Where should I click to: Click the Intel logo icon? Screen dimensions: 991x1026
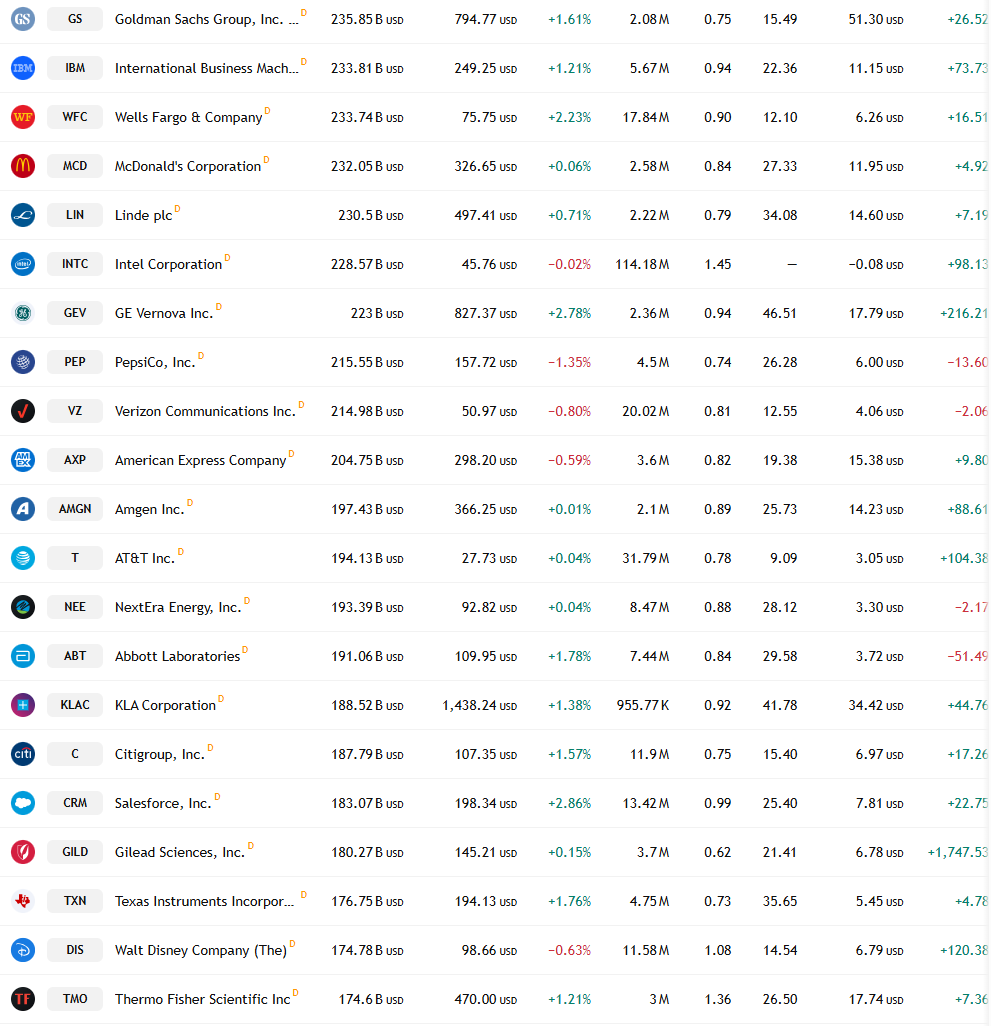click(23, 264)
